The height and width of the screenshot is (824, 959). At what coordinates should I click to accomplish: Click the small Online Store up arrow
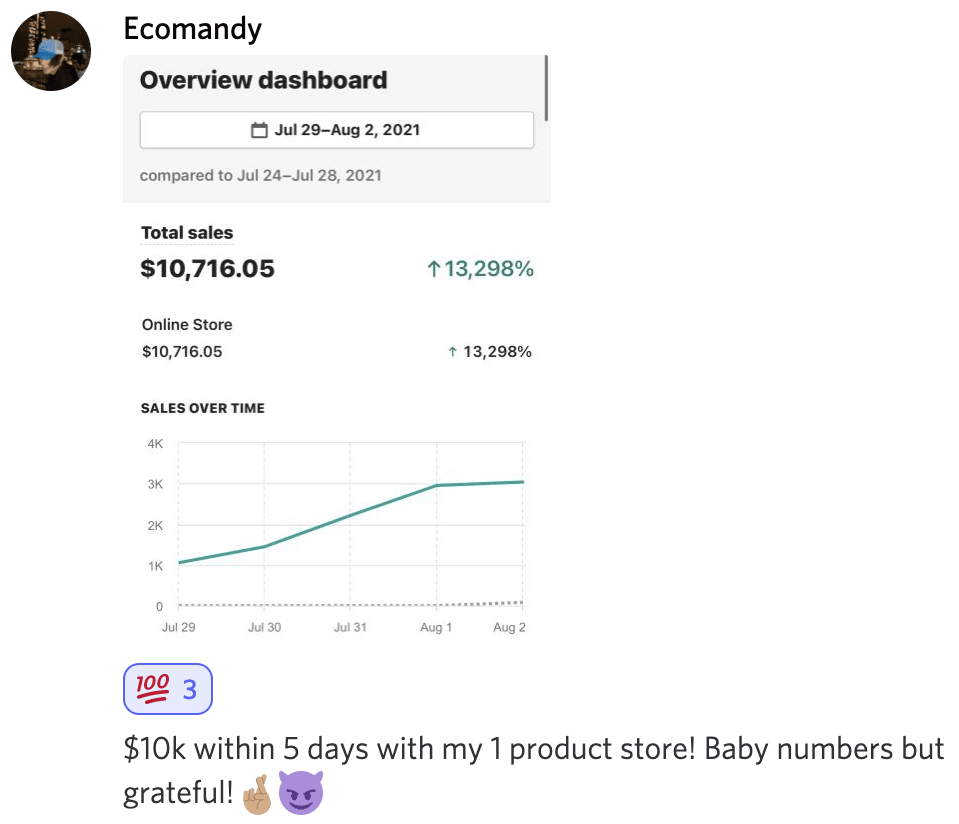point(453,352)
